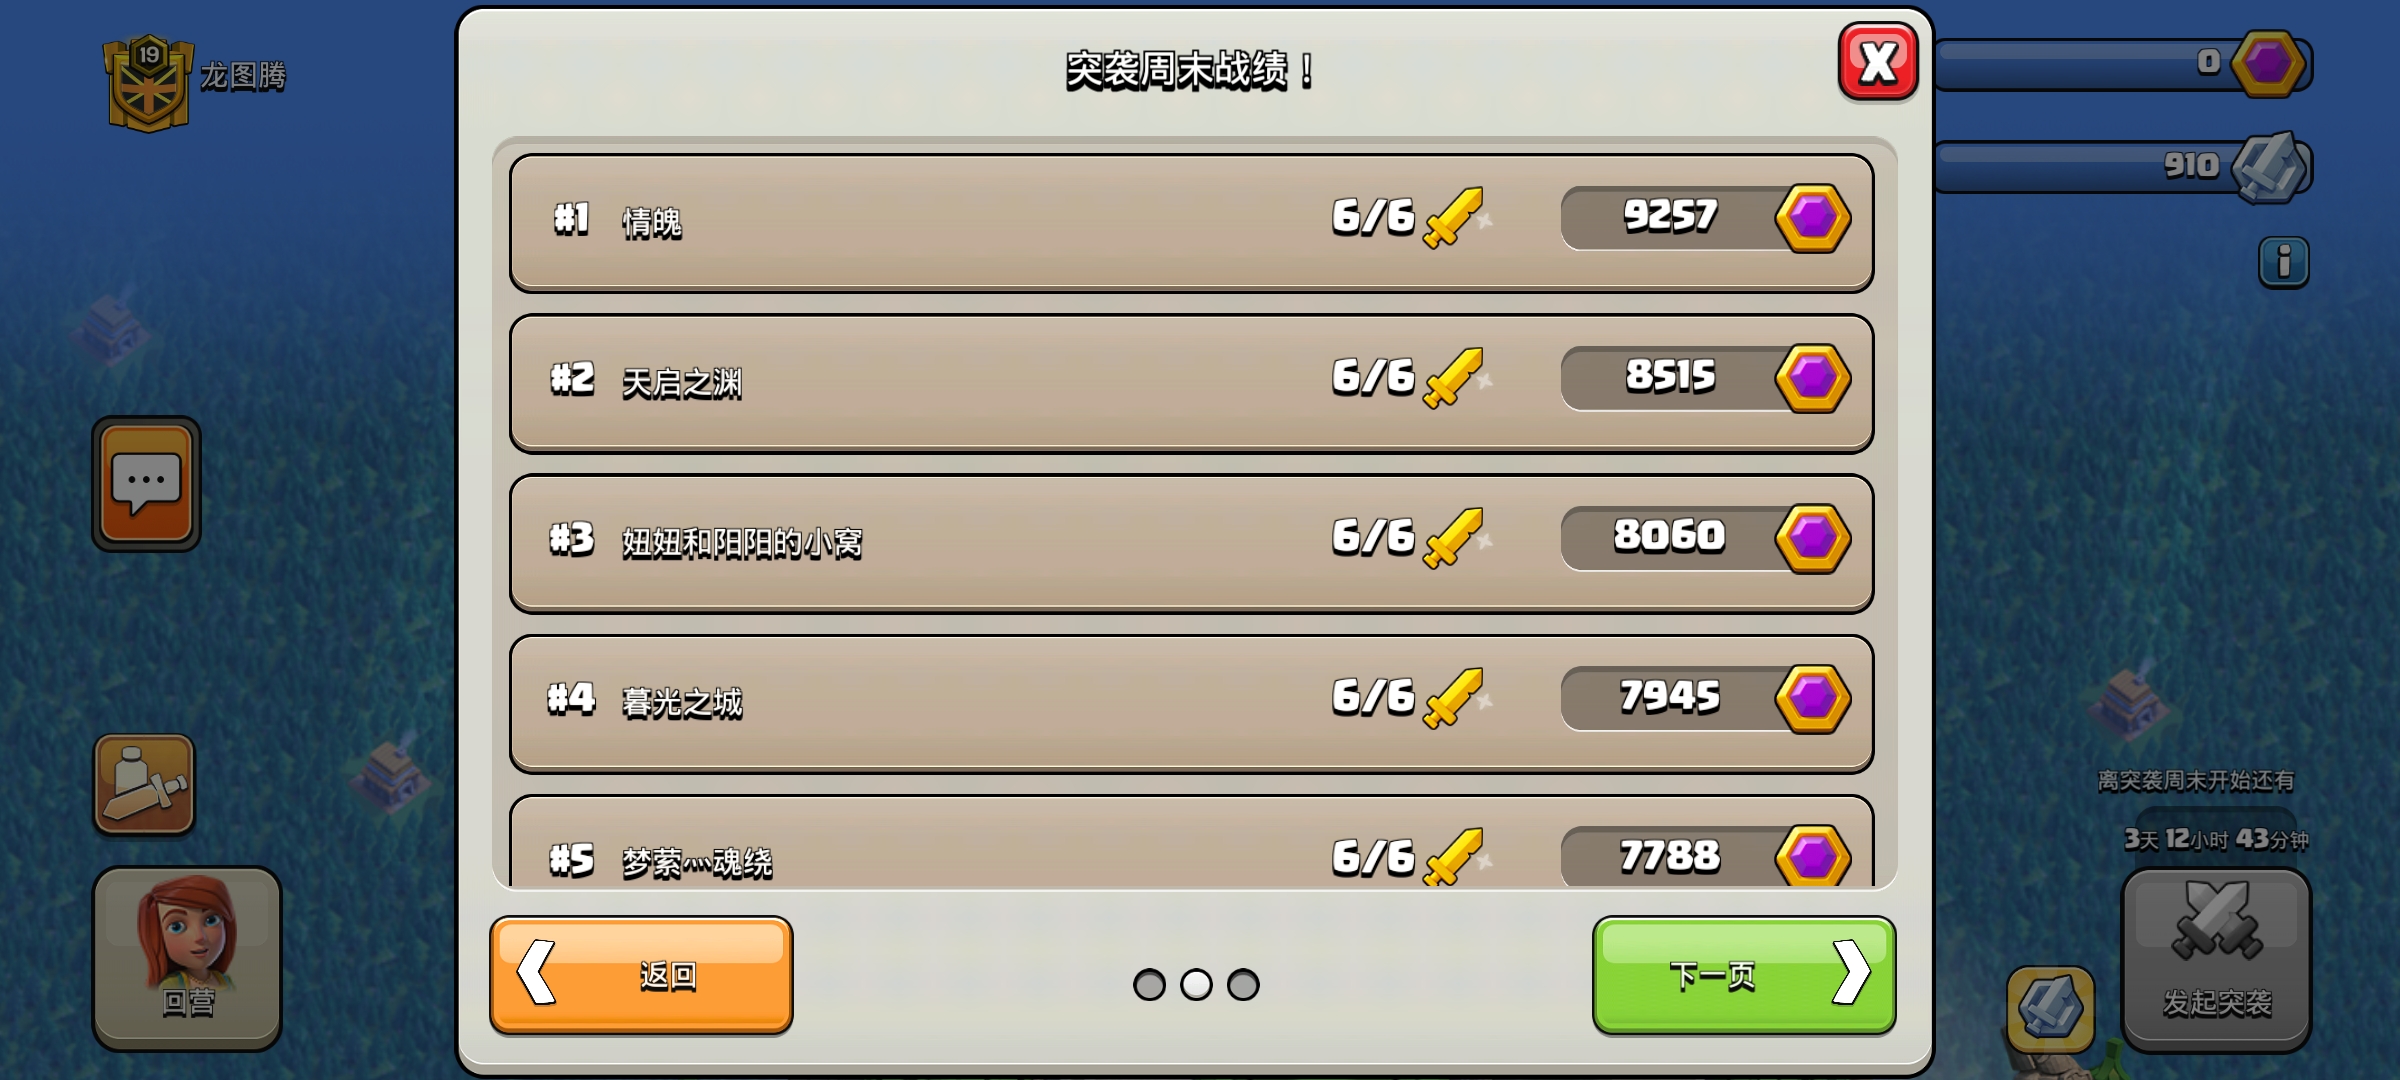Tap the gold sword icon in row #1

tap(1454, 218)
